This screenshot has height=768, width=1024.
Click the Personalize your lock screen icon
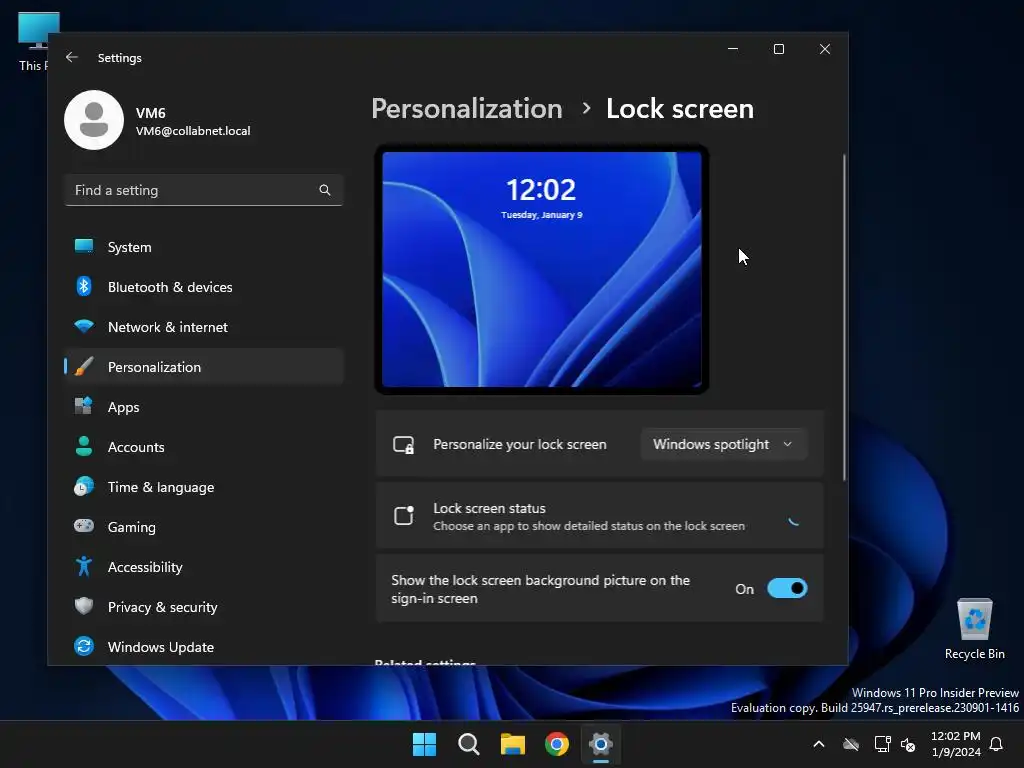tap(404, 445)
